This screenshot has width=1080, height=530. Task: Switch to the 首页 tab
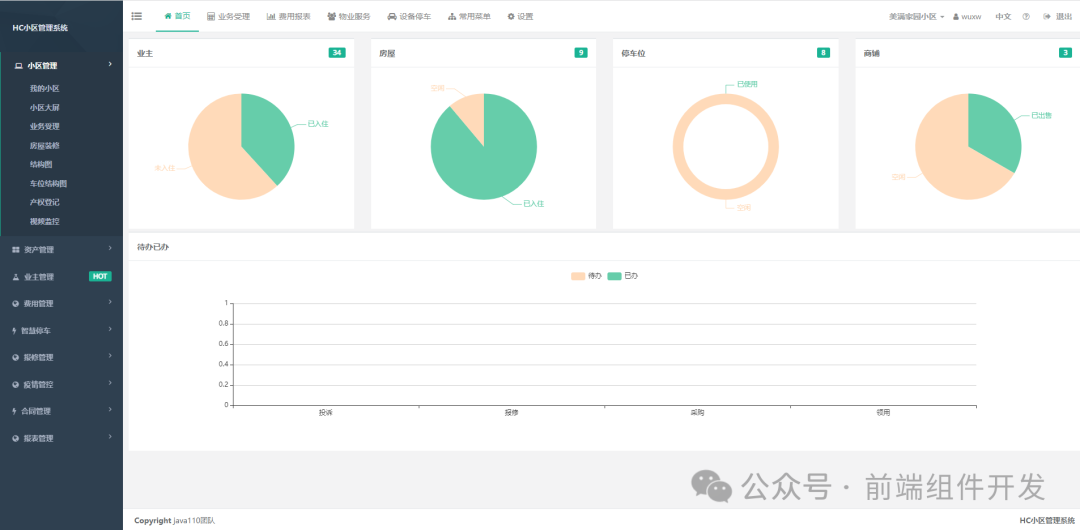click(177, 16)
